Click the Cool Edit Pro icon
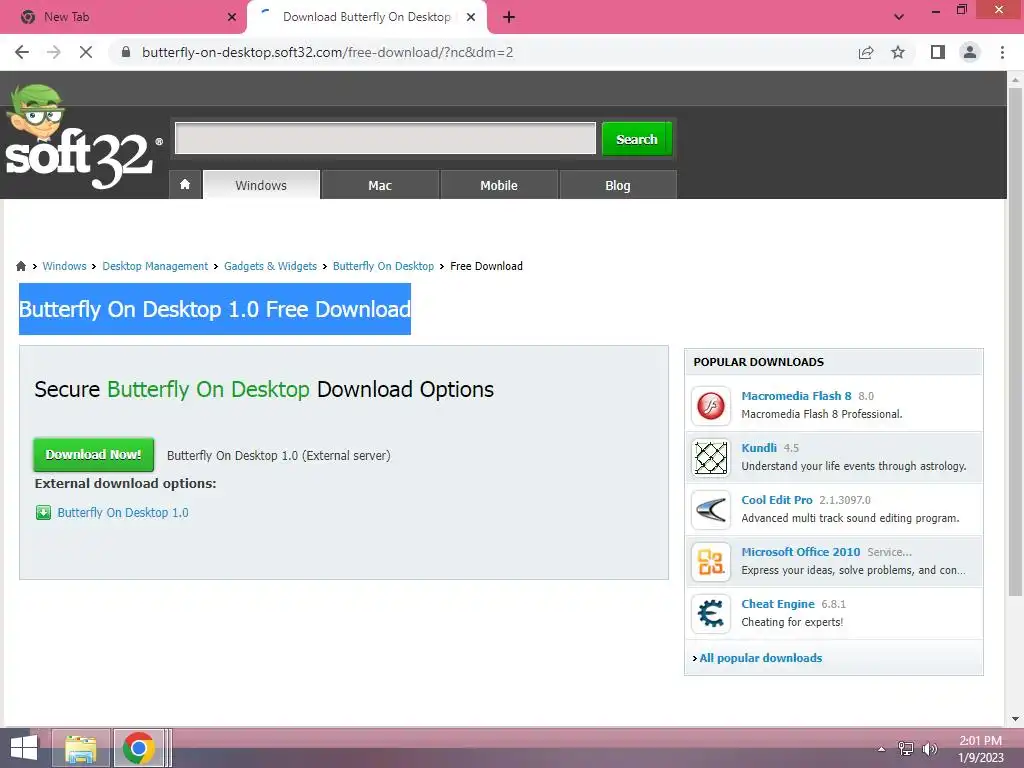 [711, 509]
